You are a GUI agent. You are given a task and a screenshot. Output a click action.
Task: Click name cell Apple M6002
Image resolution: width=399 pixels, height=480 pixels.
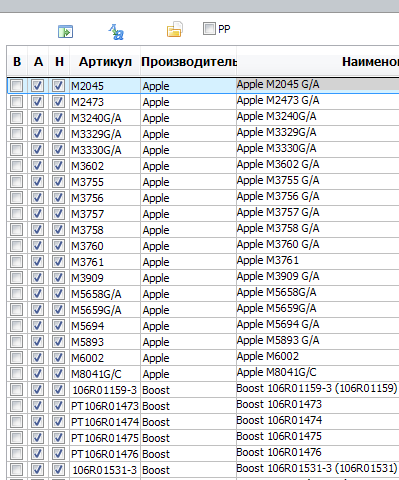point(318,357)
